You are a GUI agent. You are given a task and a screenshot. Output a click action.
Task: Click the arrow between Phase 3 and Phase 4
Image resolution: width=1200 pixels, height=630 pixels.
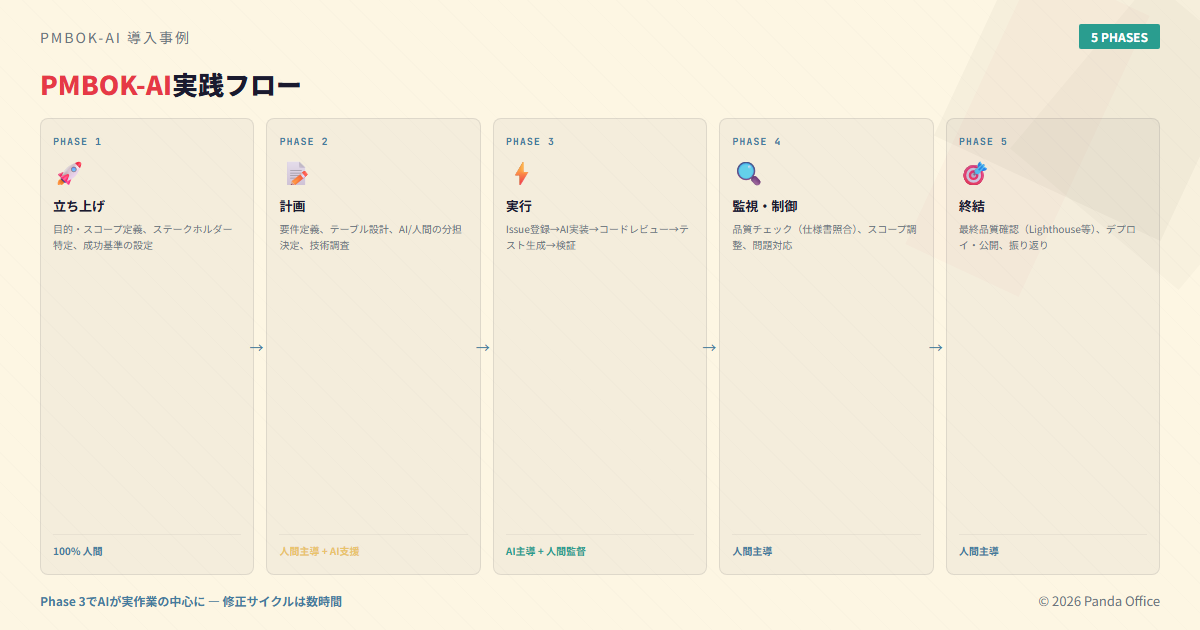[709, 347]
